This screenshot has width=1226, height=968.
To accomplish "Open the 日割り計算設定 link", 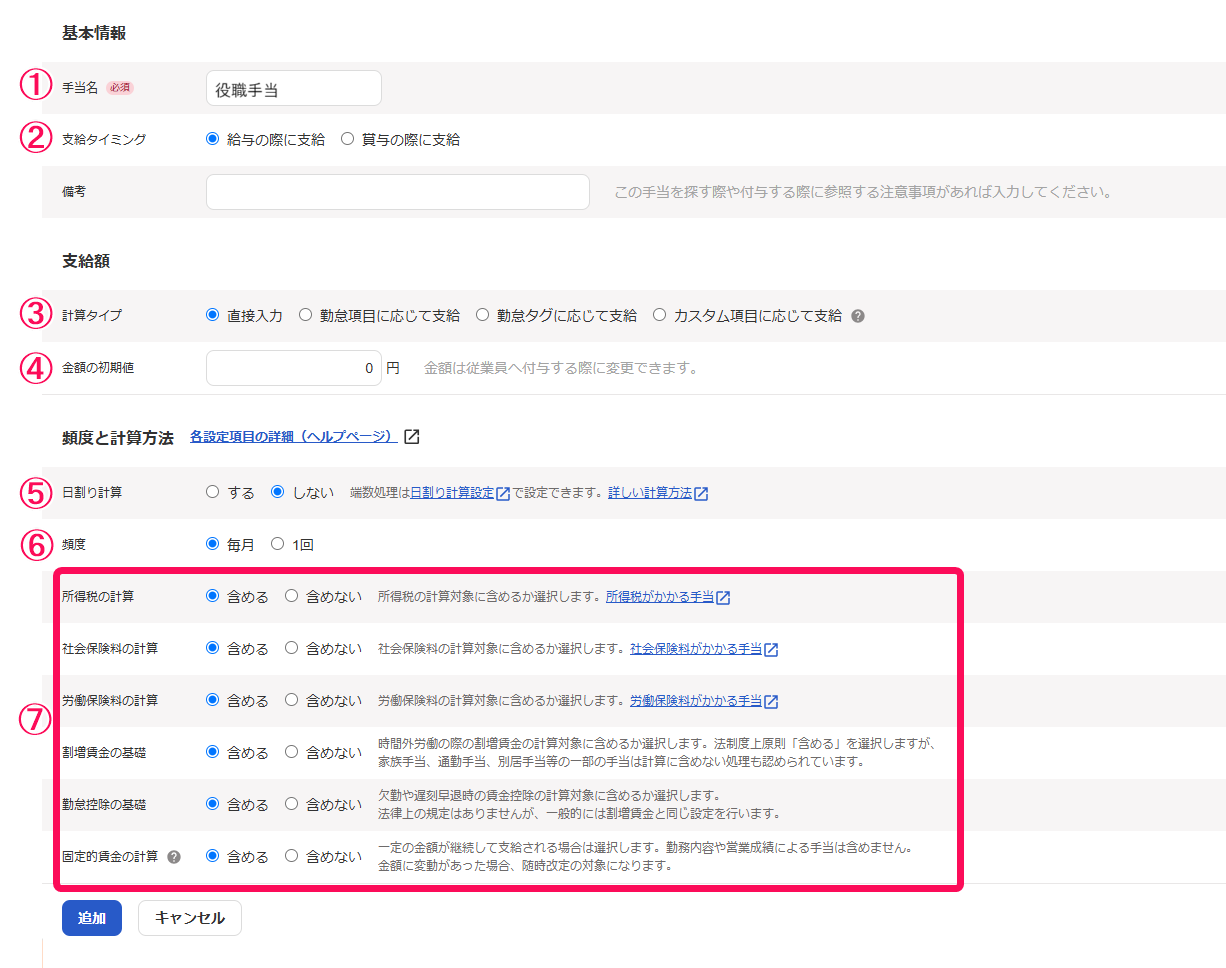I will coord(452,493).
